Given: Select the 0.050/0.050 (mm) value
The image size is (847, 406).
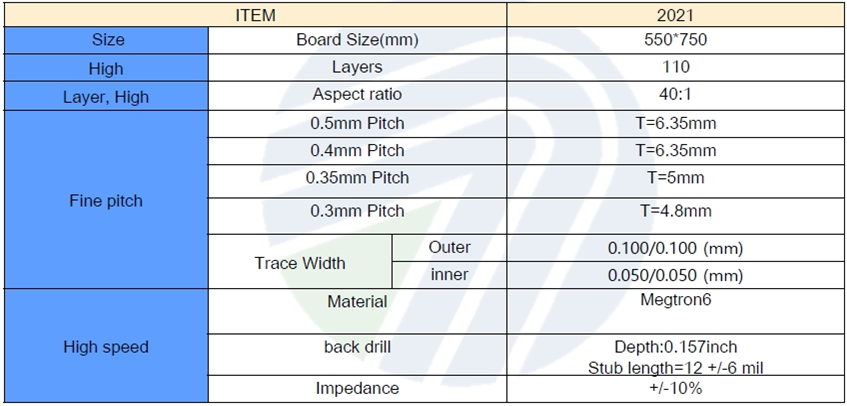Looking at the screenshot, I should tap(676, 275).
